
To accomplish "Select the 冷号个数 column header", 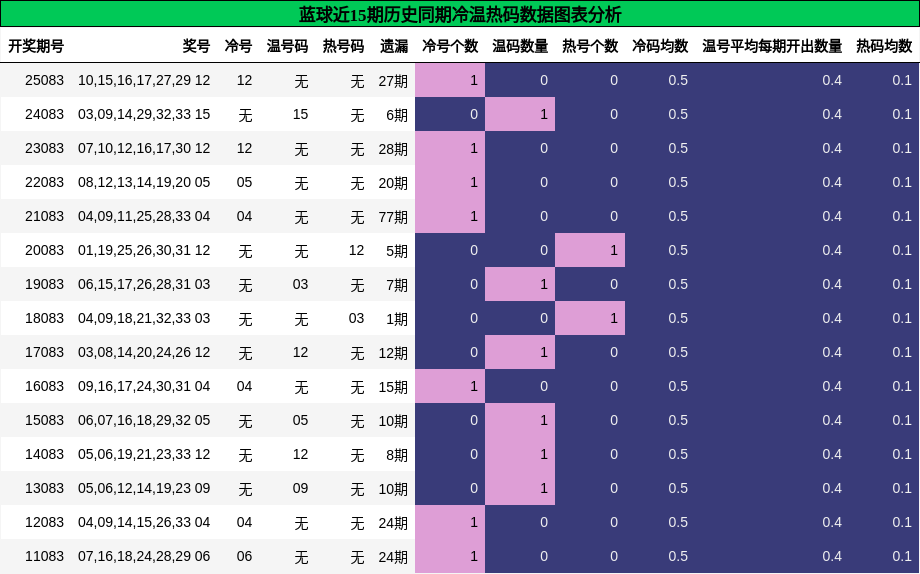I will pyautogui.click(x=450, y=46).
